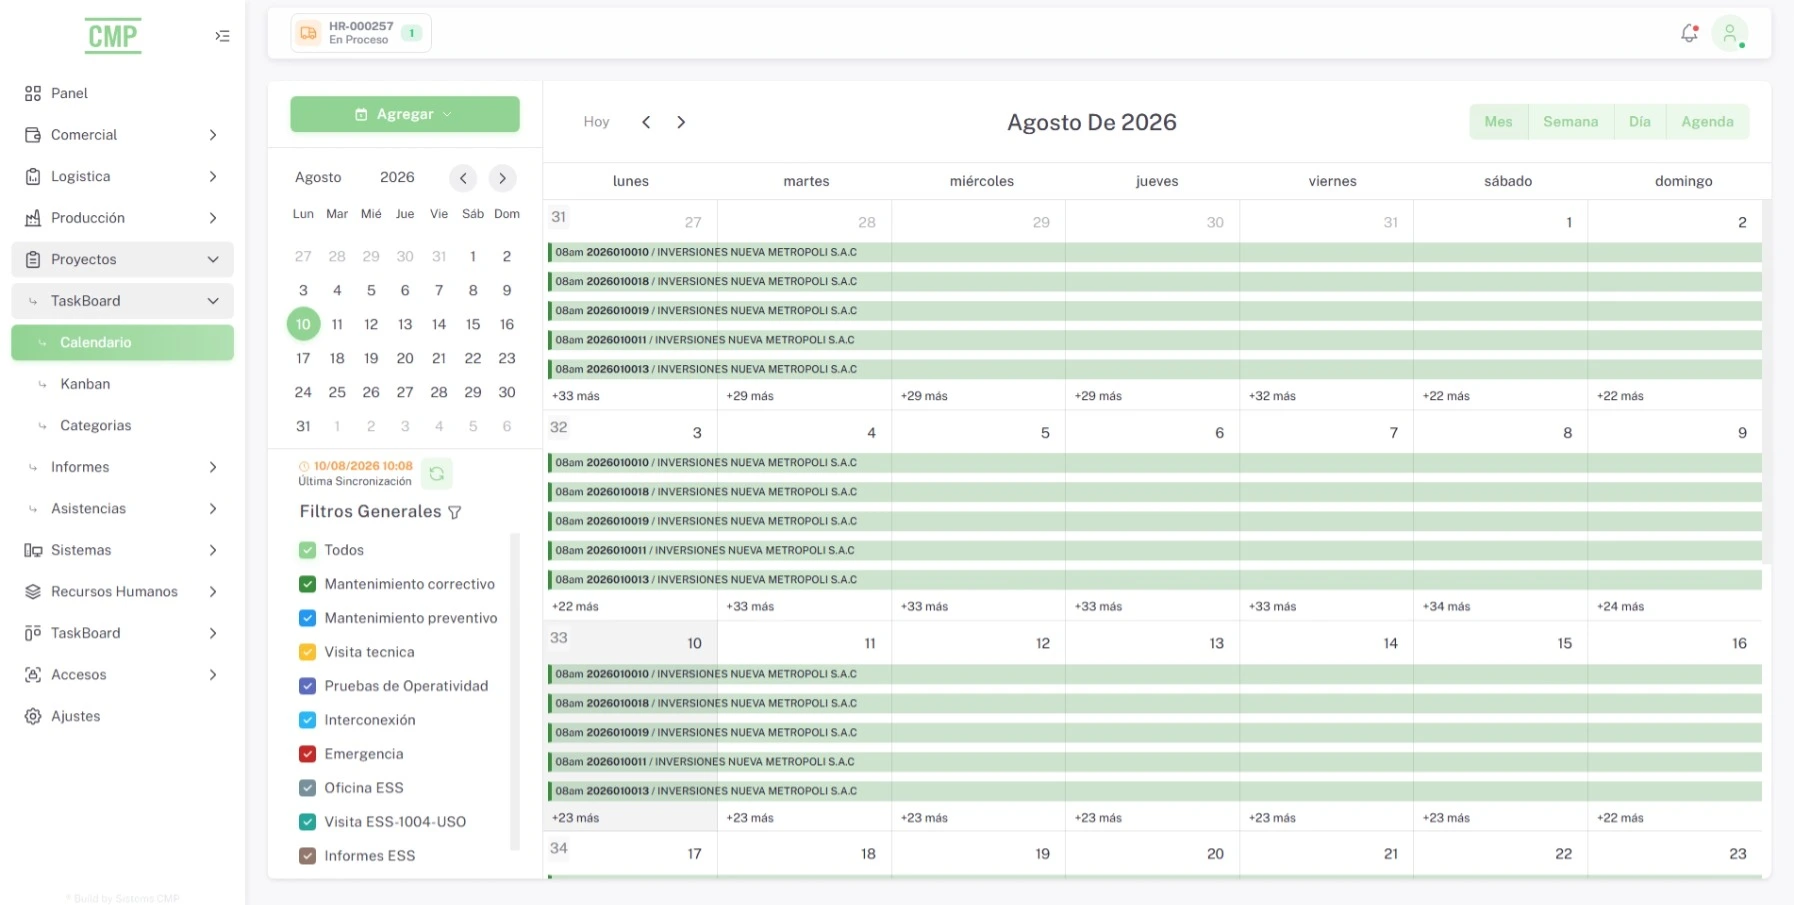Collapse the TaskBoard submenu under Proyectos
Screen dimensions: 1794x905
213,301
